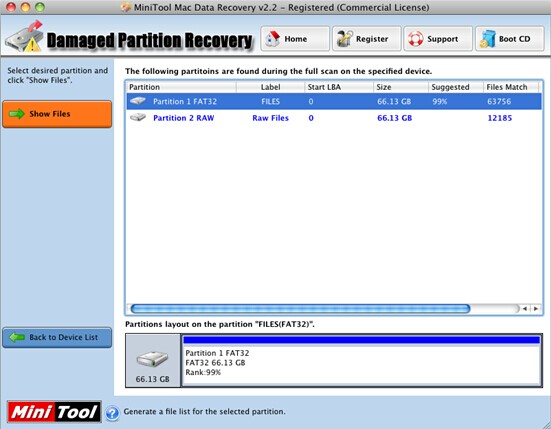Click the blue question mark help icon
This screenshot has width=551, height=429.
[112, 413]
